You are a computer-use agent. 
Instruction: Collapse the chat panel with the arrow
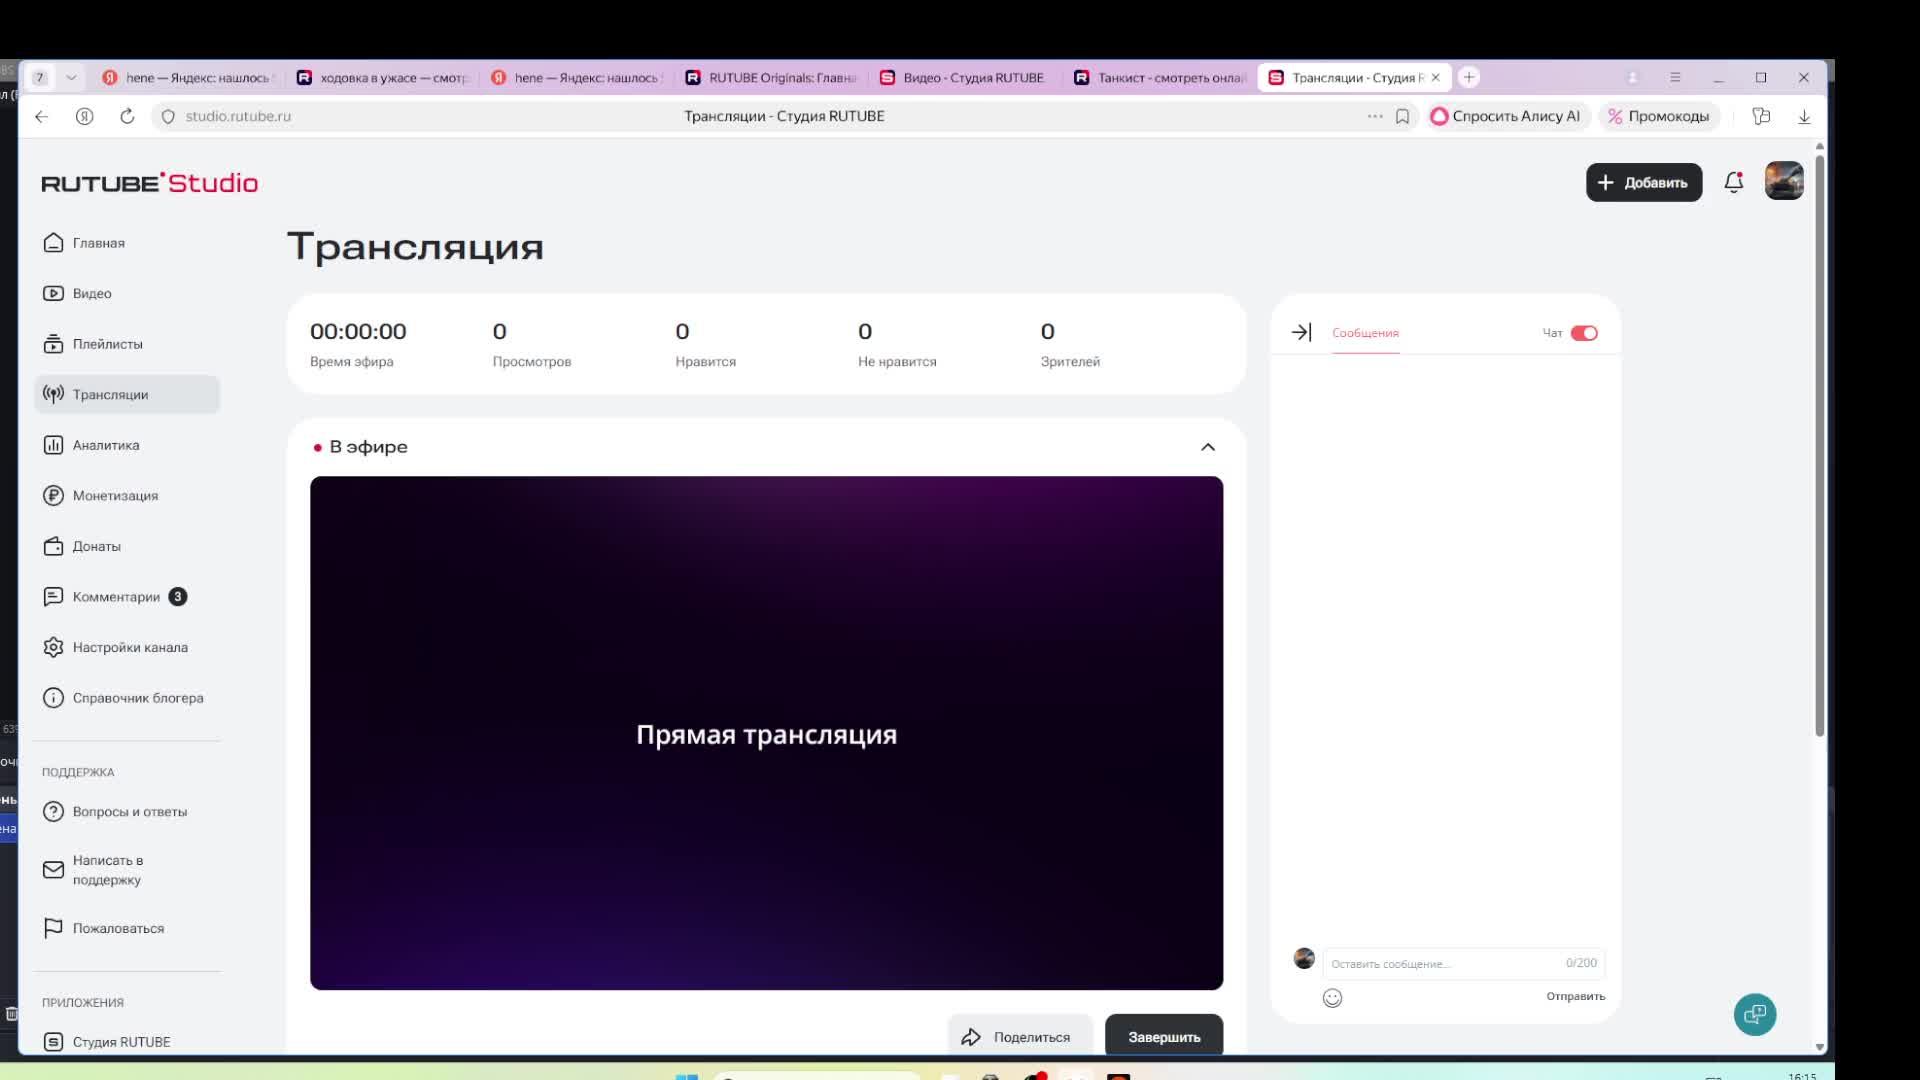(1303, 332)
